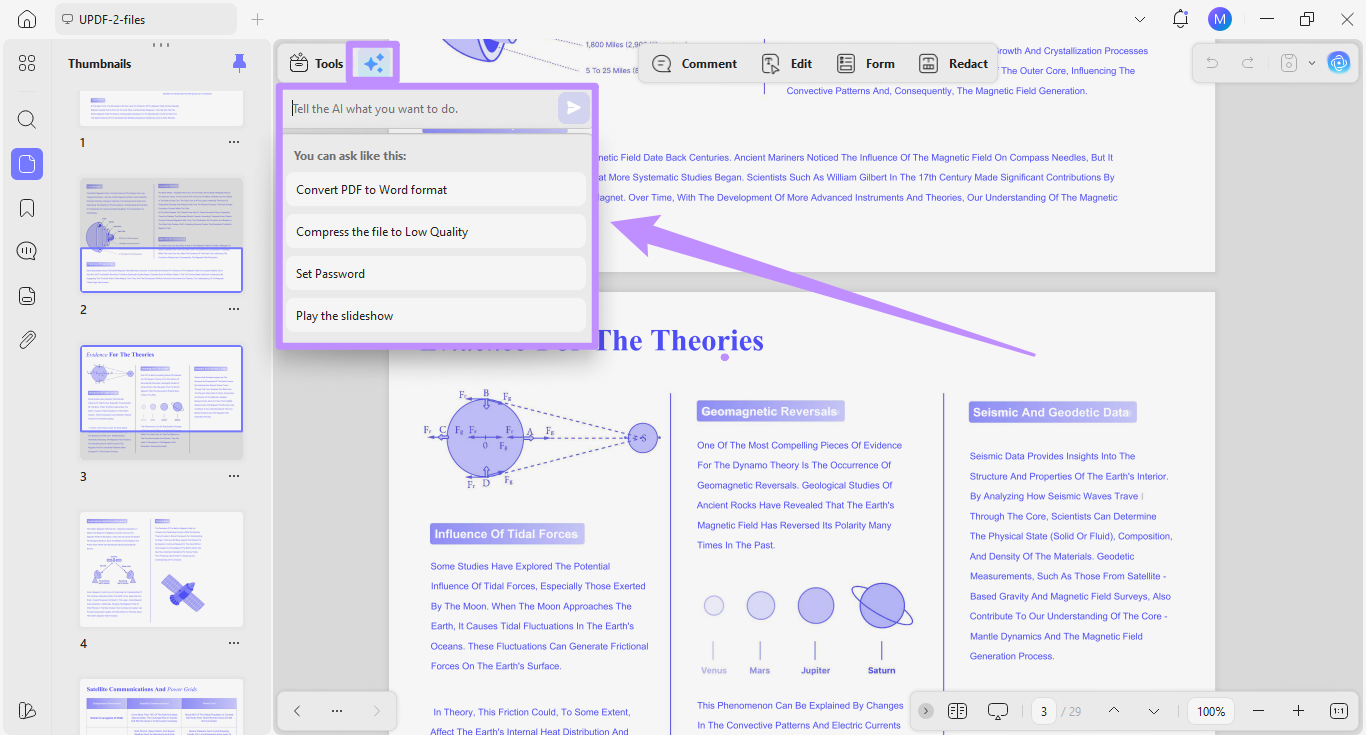Image resolution: width=1366 pixels, height=735 pixels.
Task: Open the dashboard grid icon in sidebar
Action: pyautogui.click(x=27, y=63)
